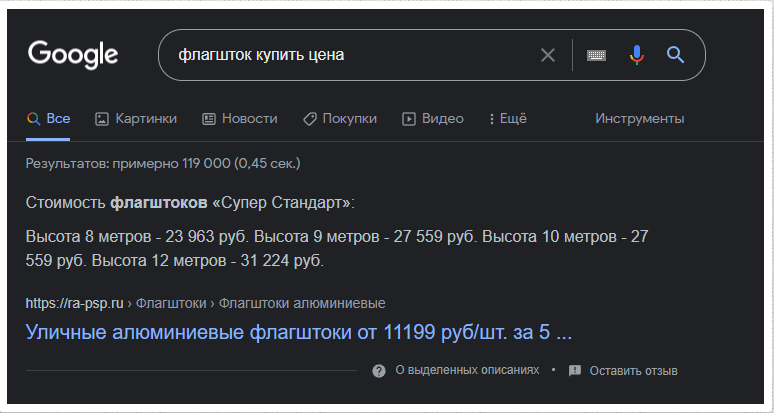Open the Уличные алюминиевые флагштоки result link
The height and width of the screenshot is (413, 774).
[299, 333]
